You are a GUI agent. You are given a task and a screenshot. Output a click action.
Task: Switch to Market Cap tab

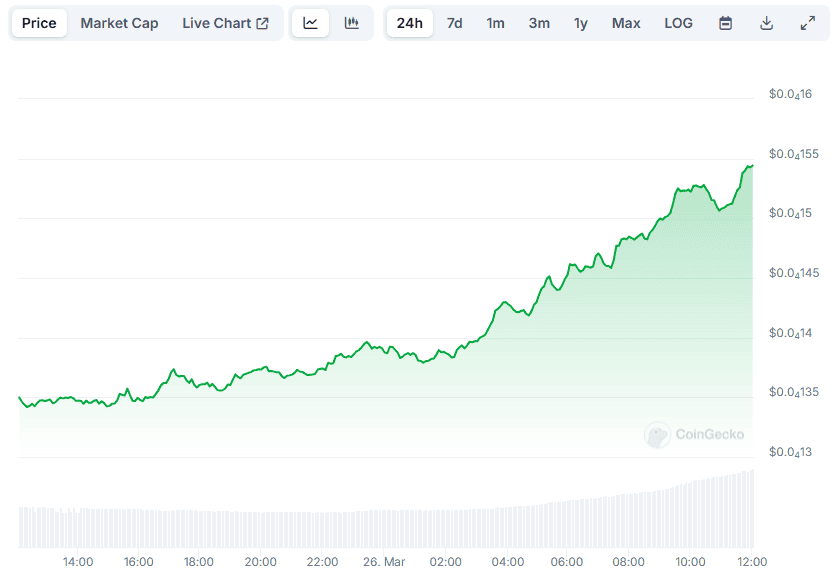click(119, 23)
